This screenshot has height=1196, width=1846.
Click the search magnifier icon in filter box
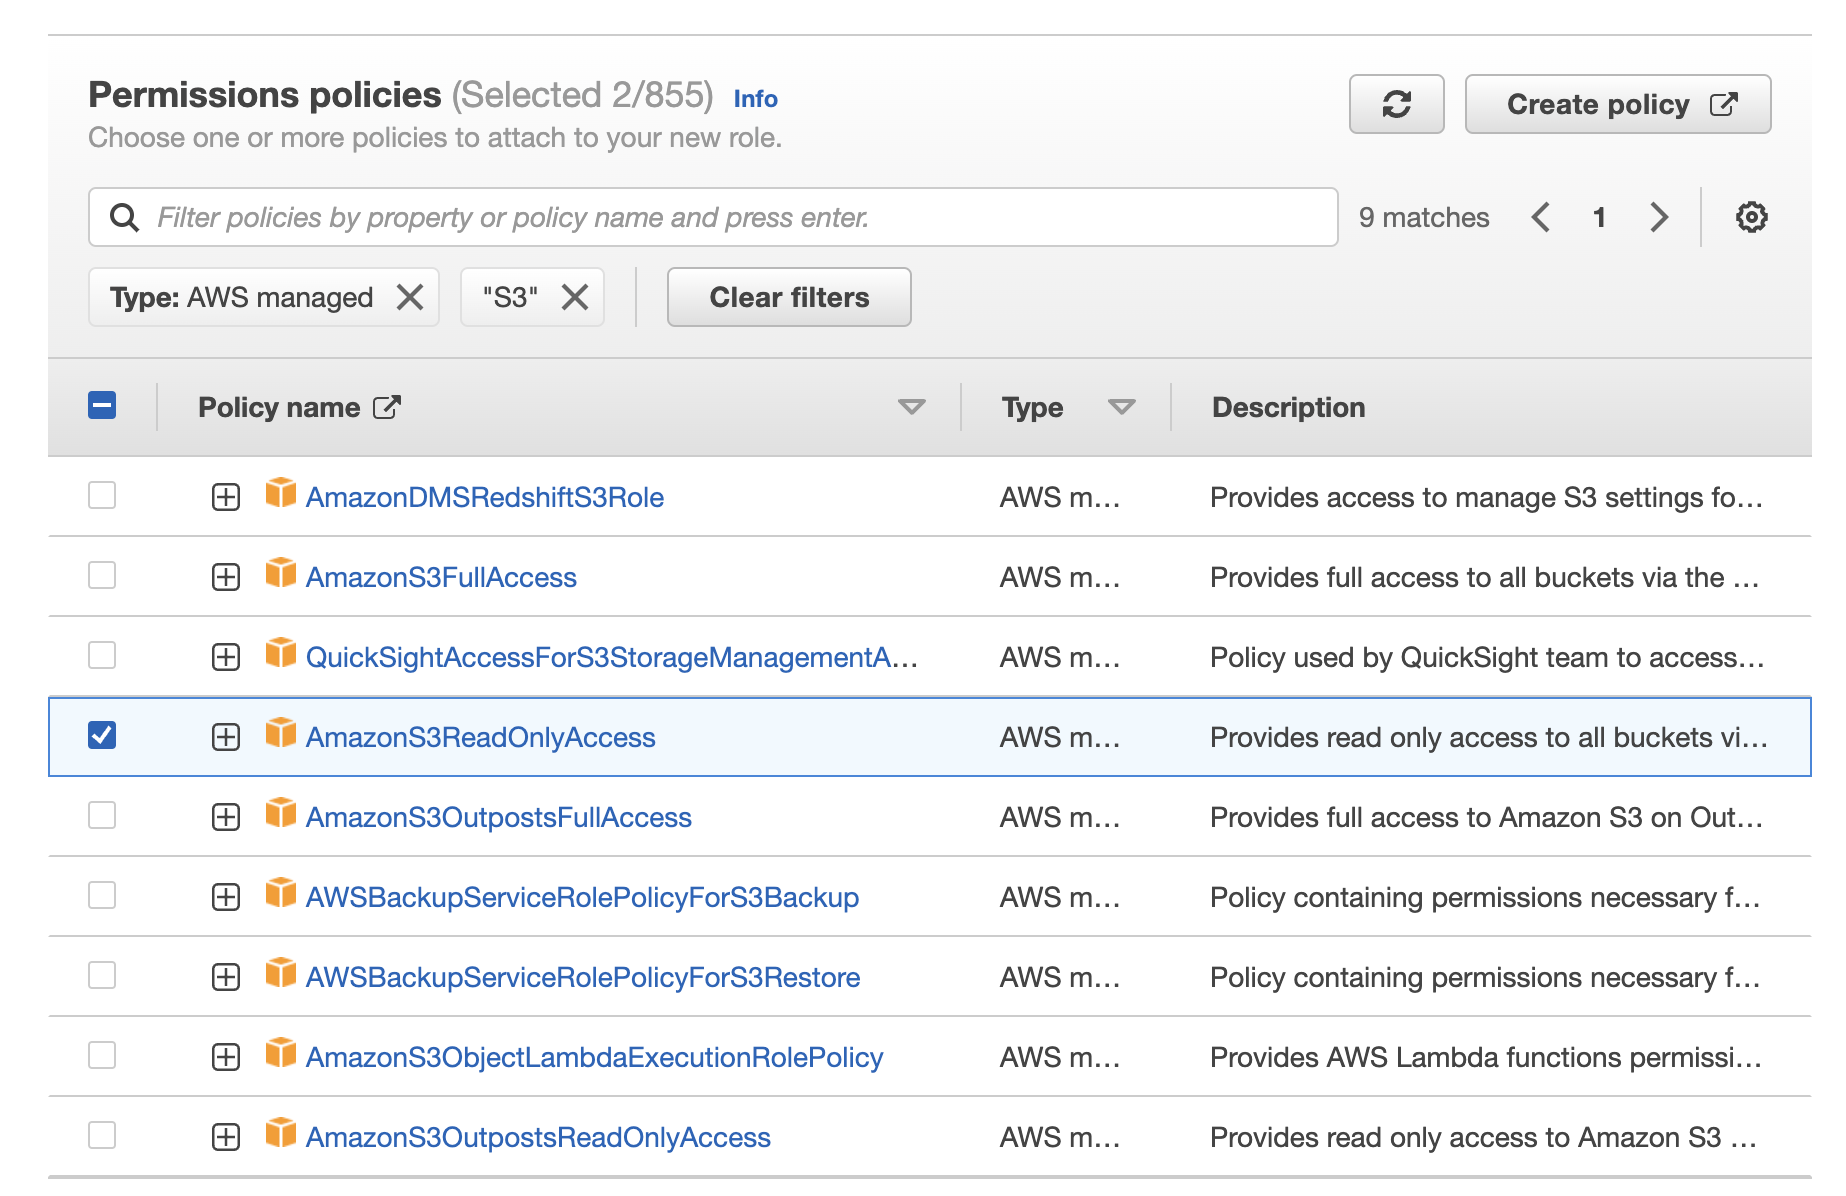(124, 217)
